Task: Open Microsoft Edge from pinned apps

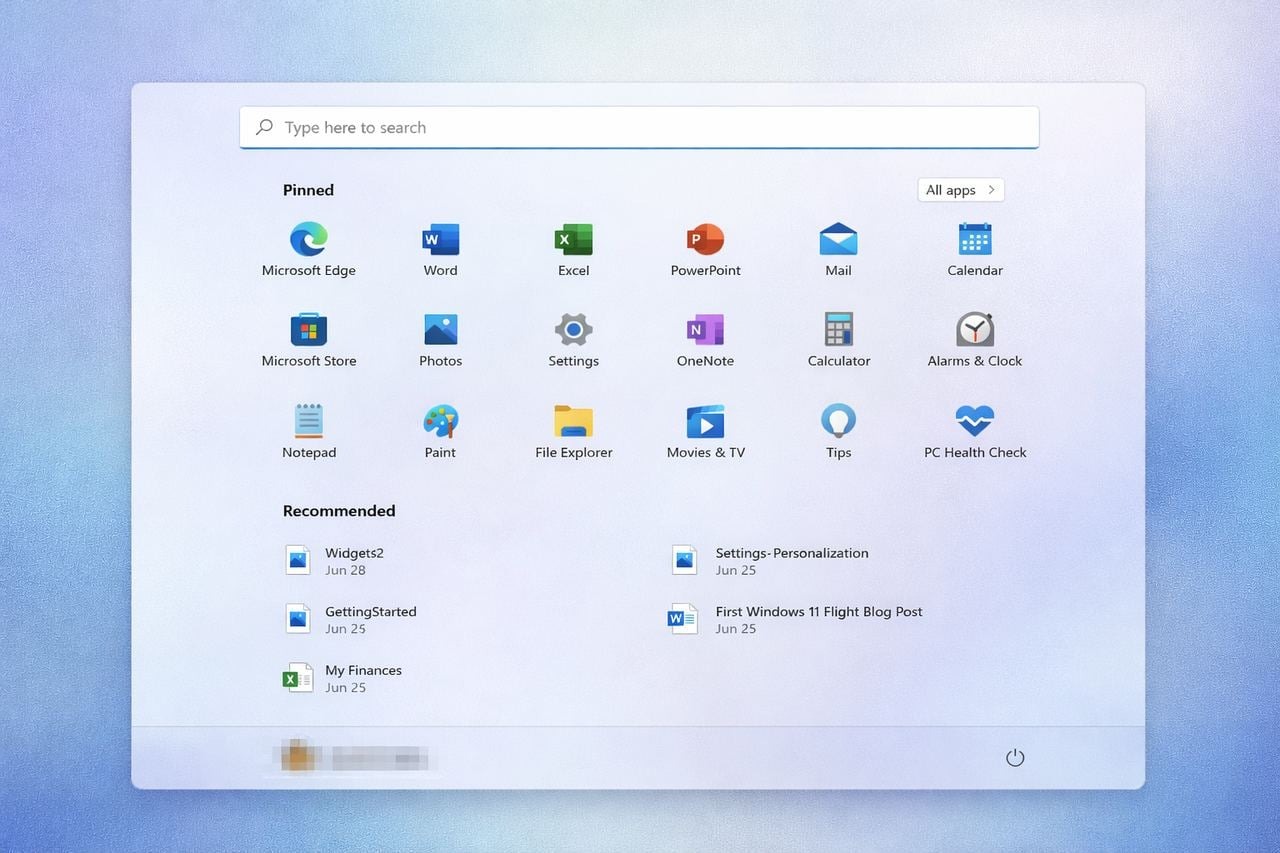Action: (x=308, y=240)
